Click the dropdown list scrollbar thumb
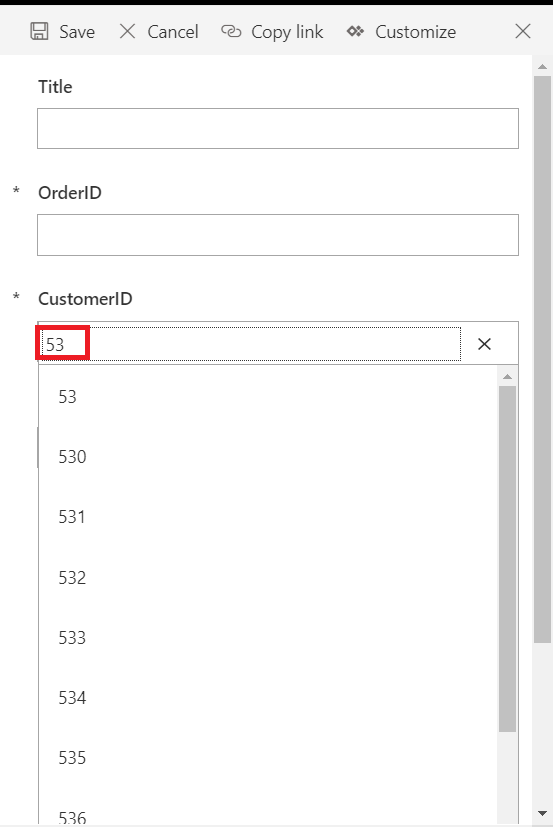The image size is (553, 827). point(508,559)
